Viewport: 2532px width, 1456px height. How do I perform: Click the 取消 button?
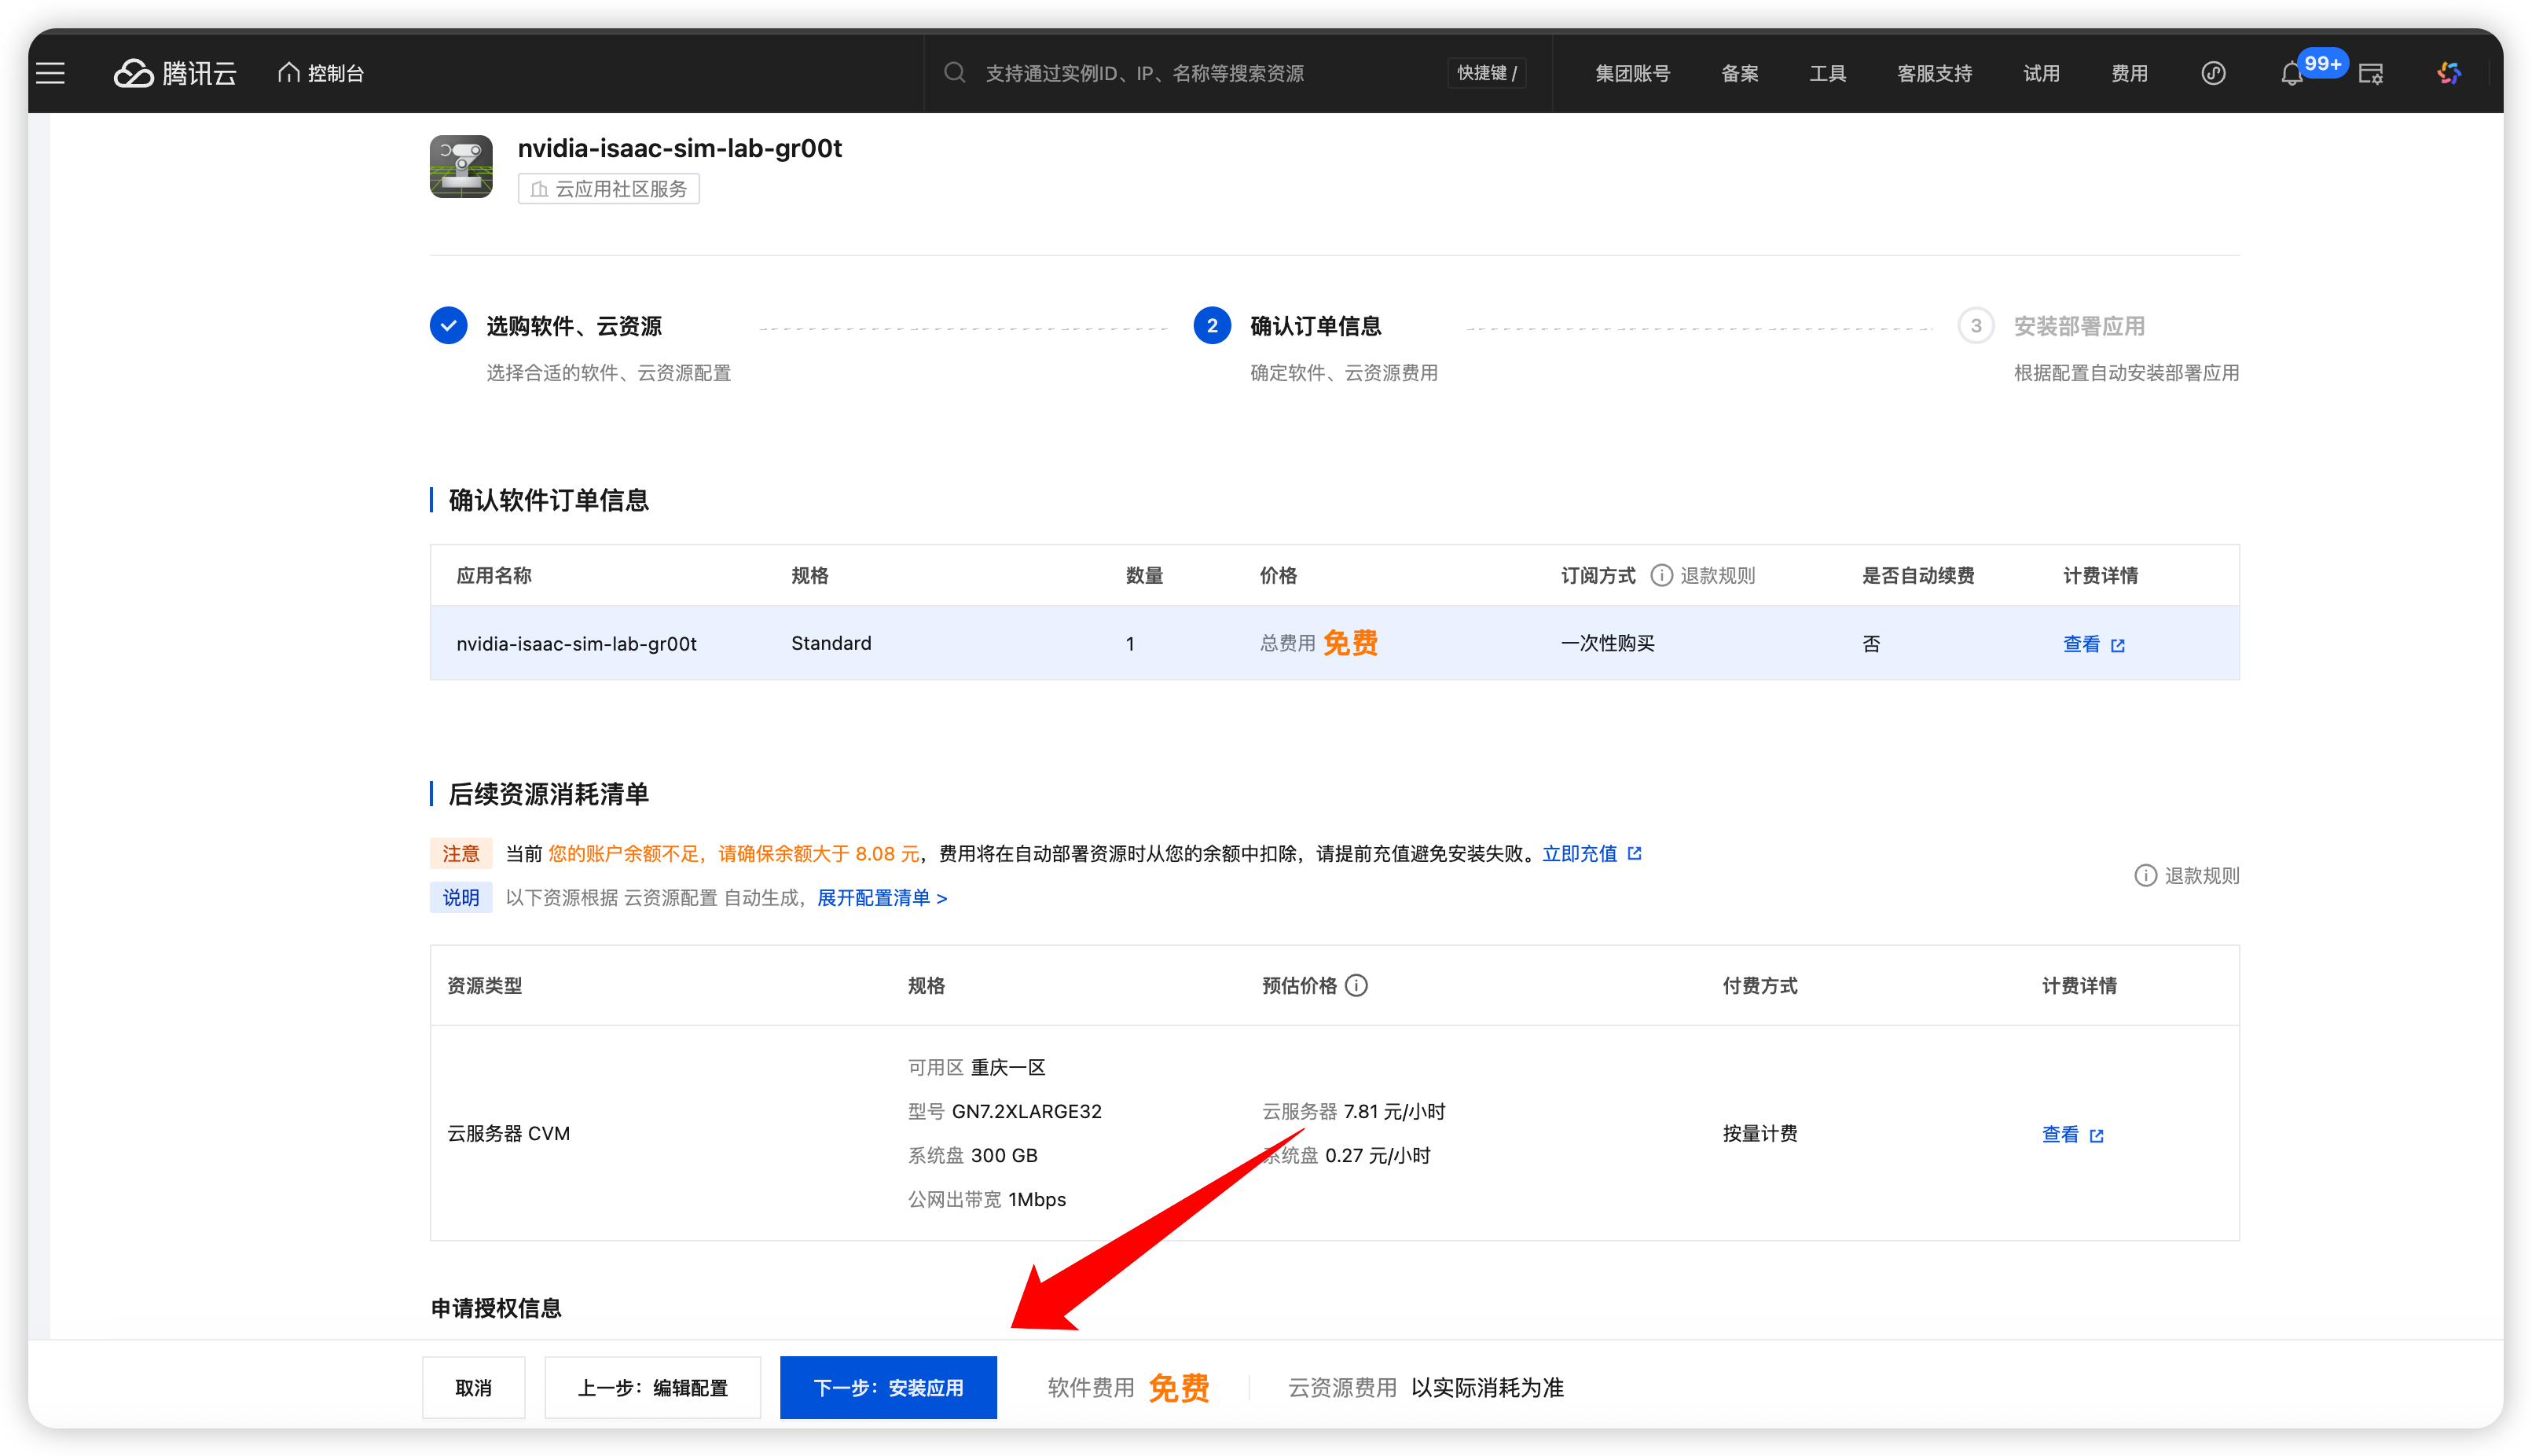473,1387
